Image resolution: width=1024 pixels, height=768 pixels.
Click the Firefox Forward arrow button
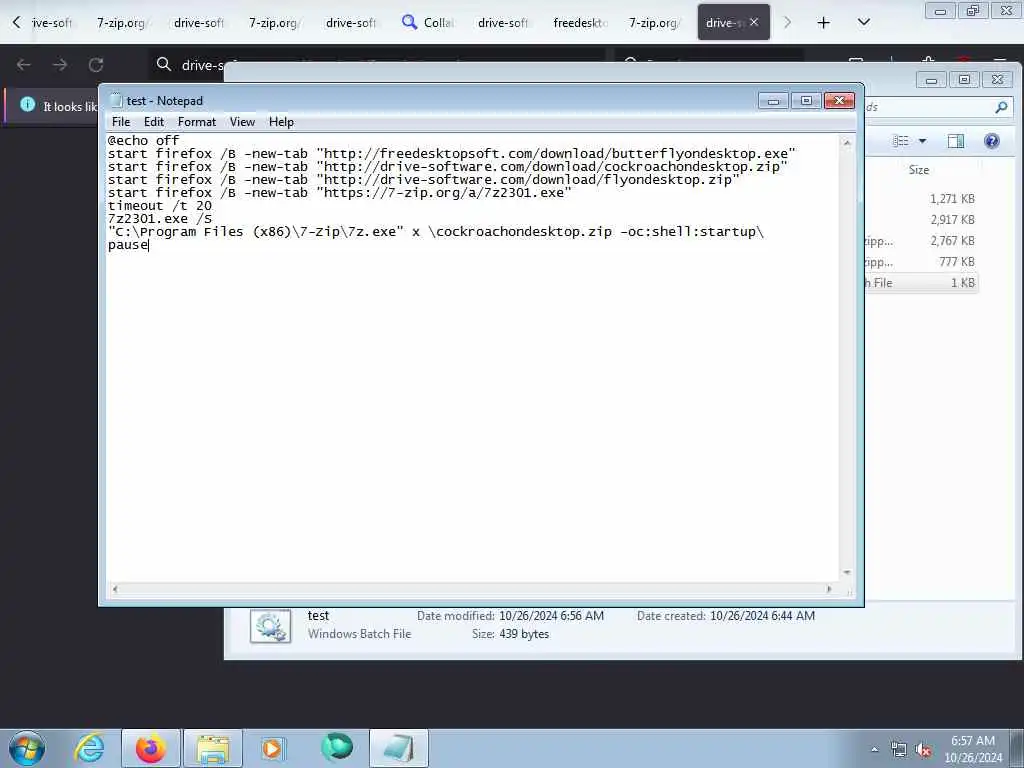coord(60,65)
